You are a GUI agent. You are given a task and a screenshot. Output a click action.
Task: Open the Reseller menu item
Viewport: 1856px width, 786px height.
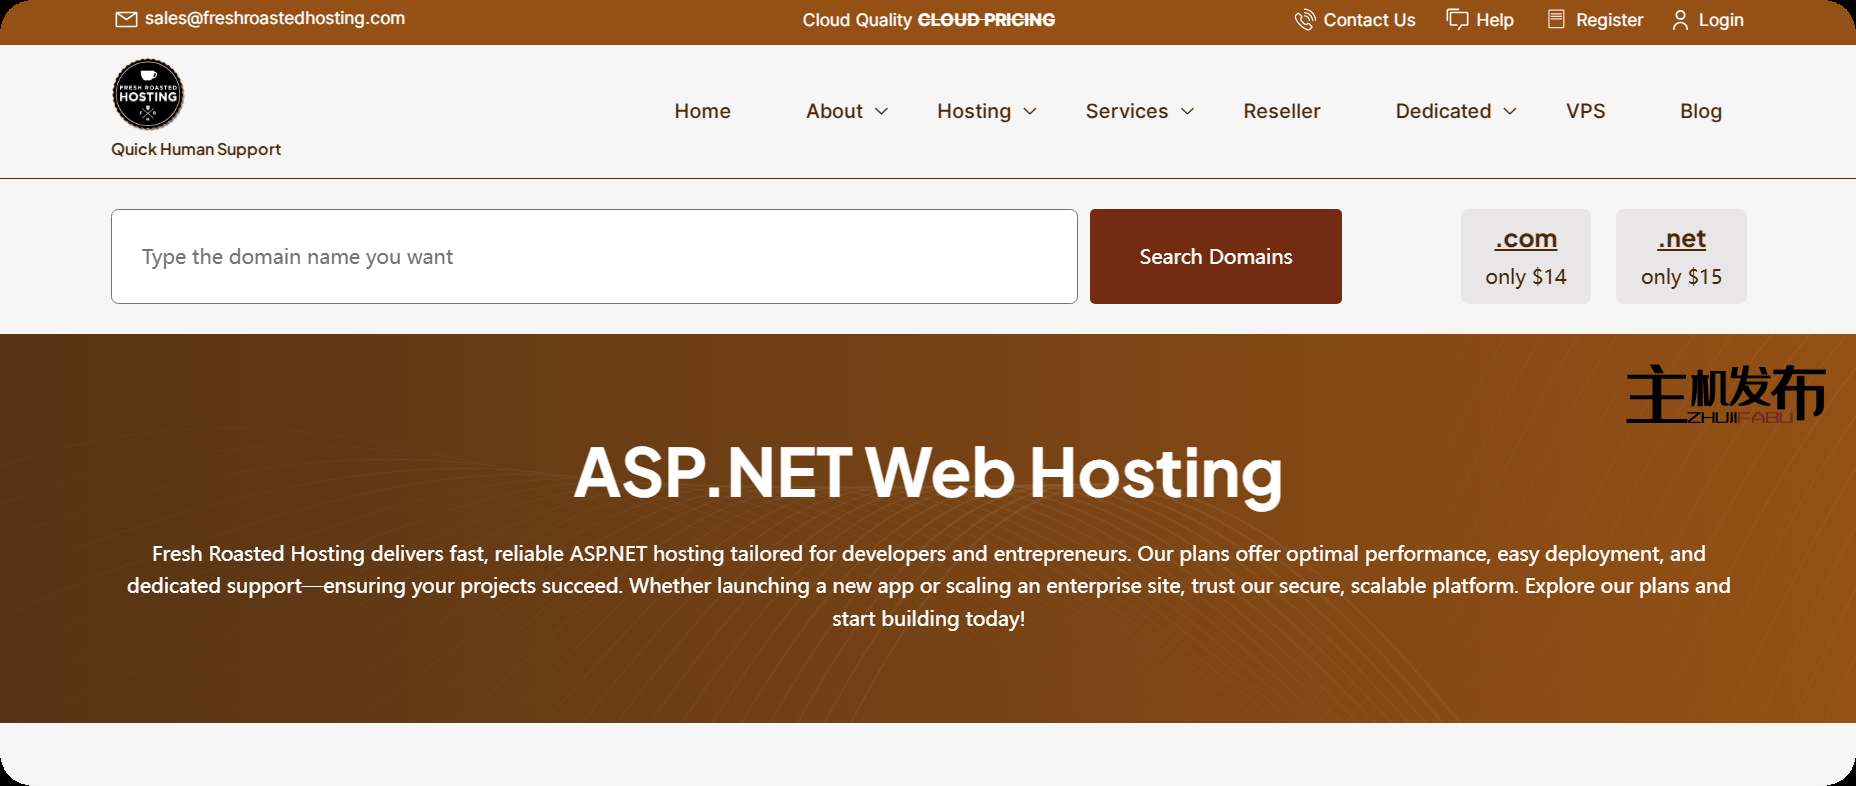[x=1281, y=111]
